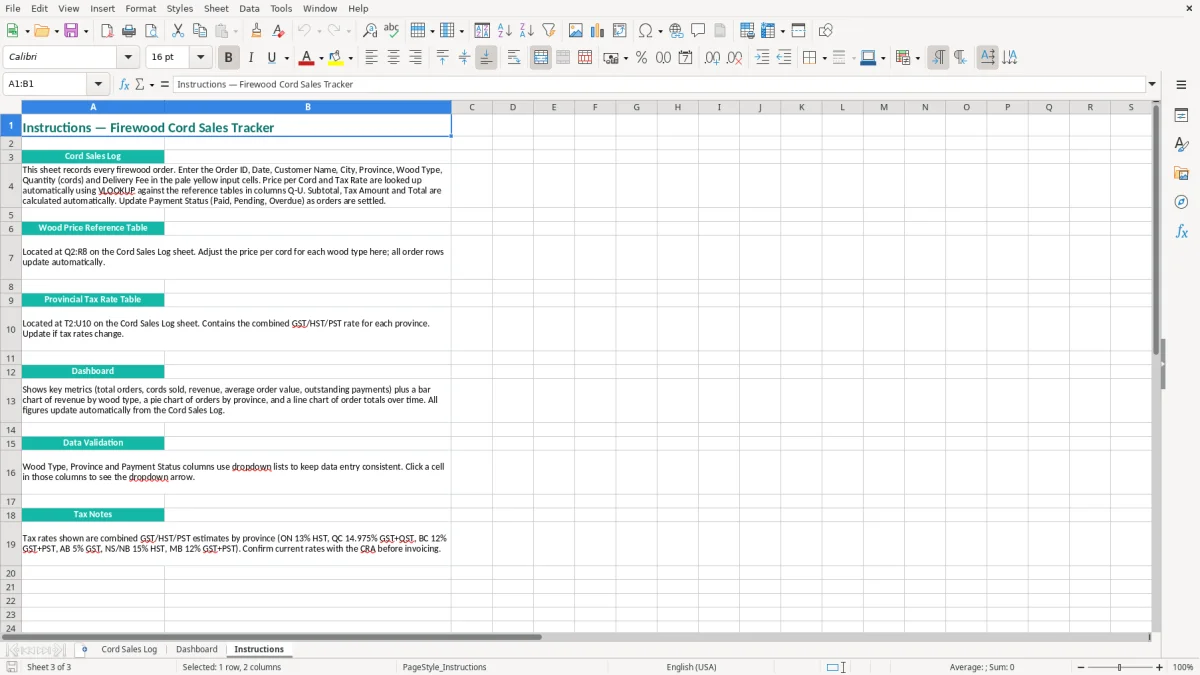Viewport: 1200px width, 675px height.
Task: Click the Cut scissors icon
Action: pyautogui.click(x=178, y=31)
